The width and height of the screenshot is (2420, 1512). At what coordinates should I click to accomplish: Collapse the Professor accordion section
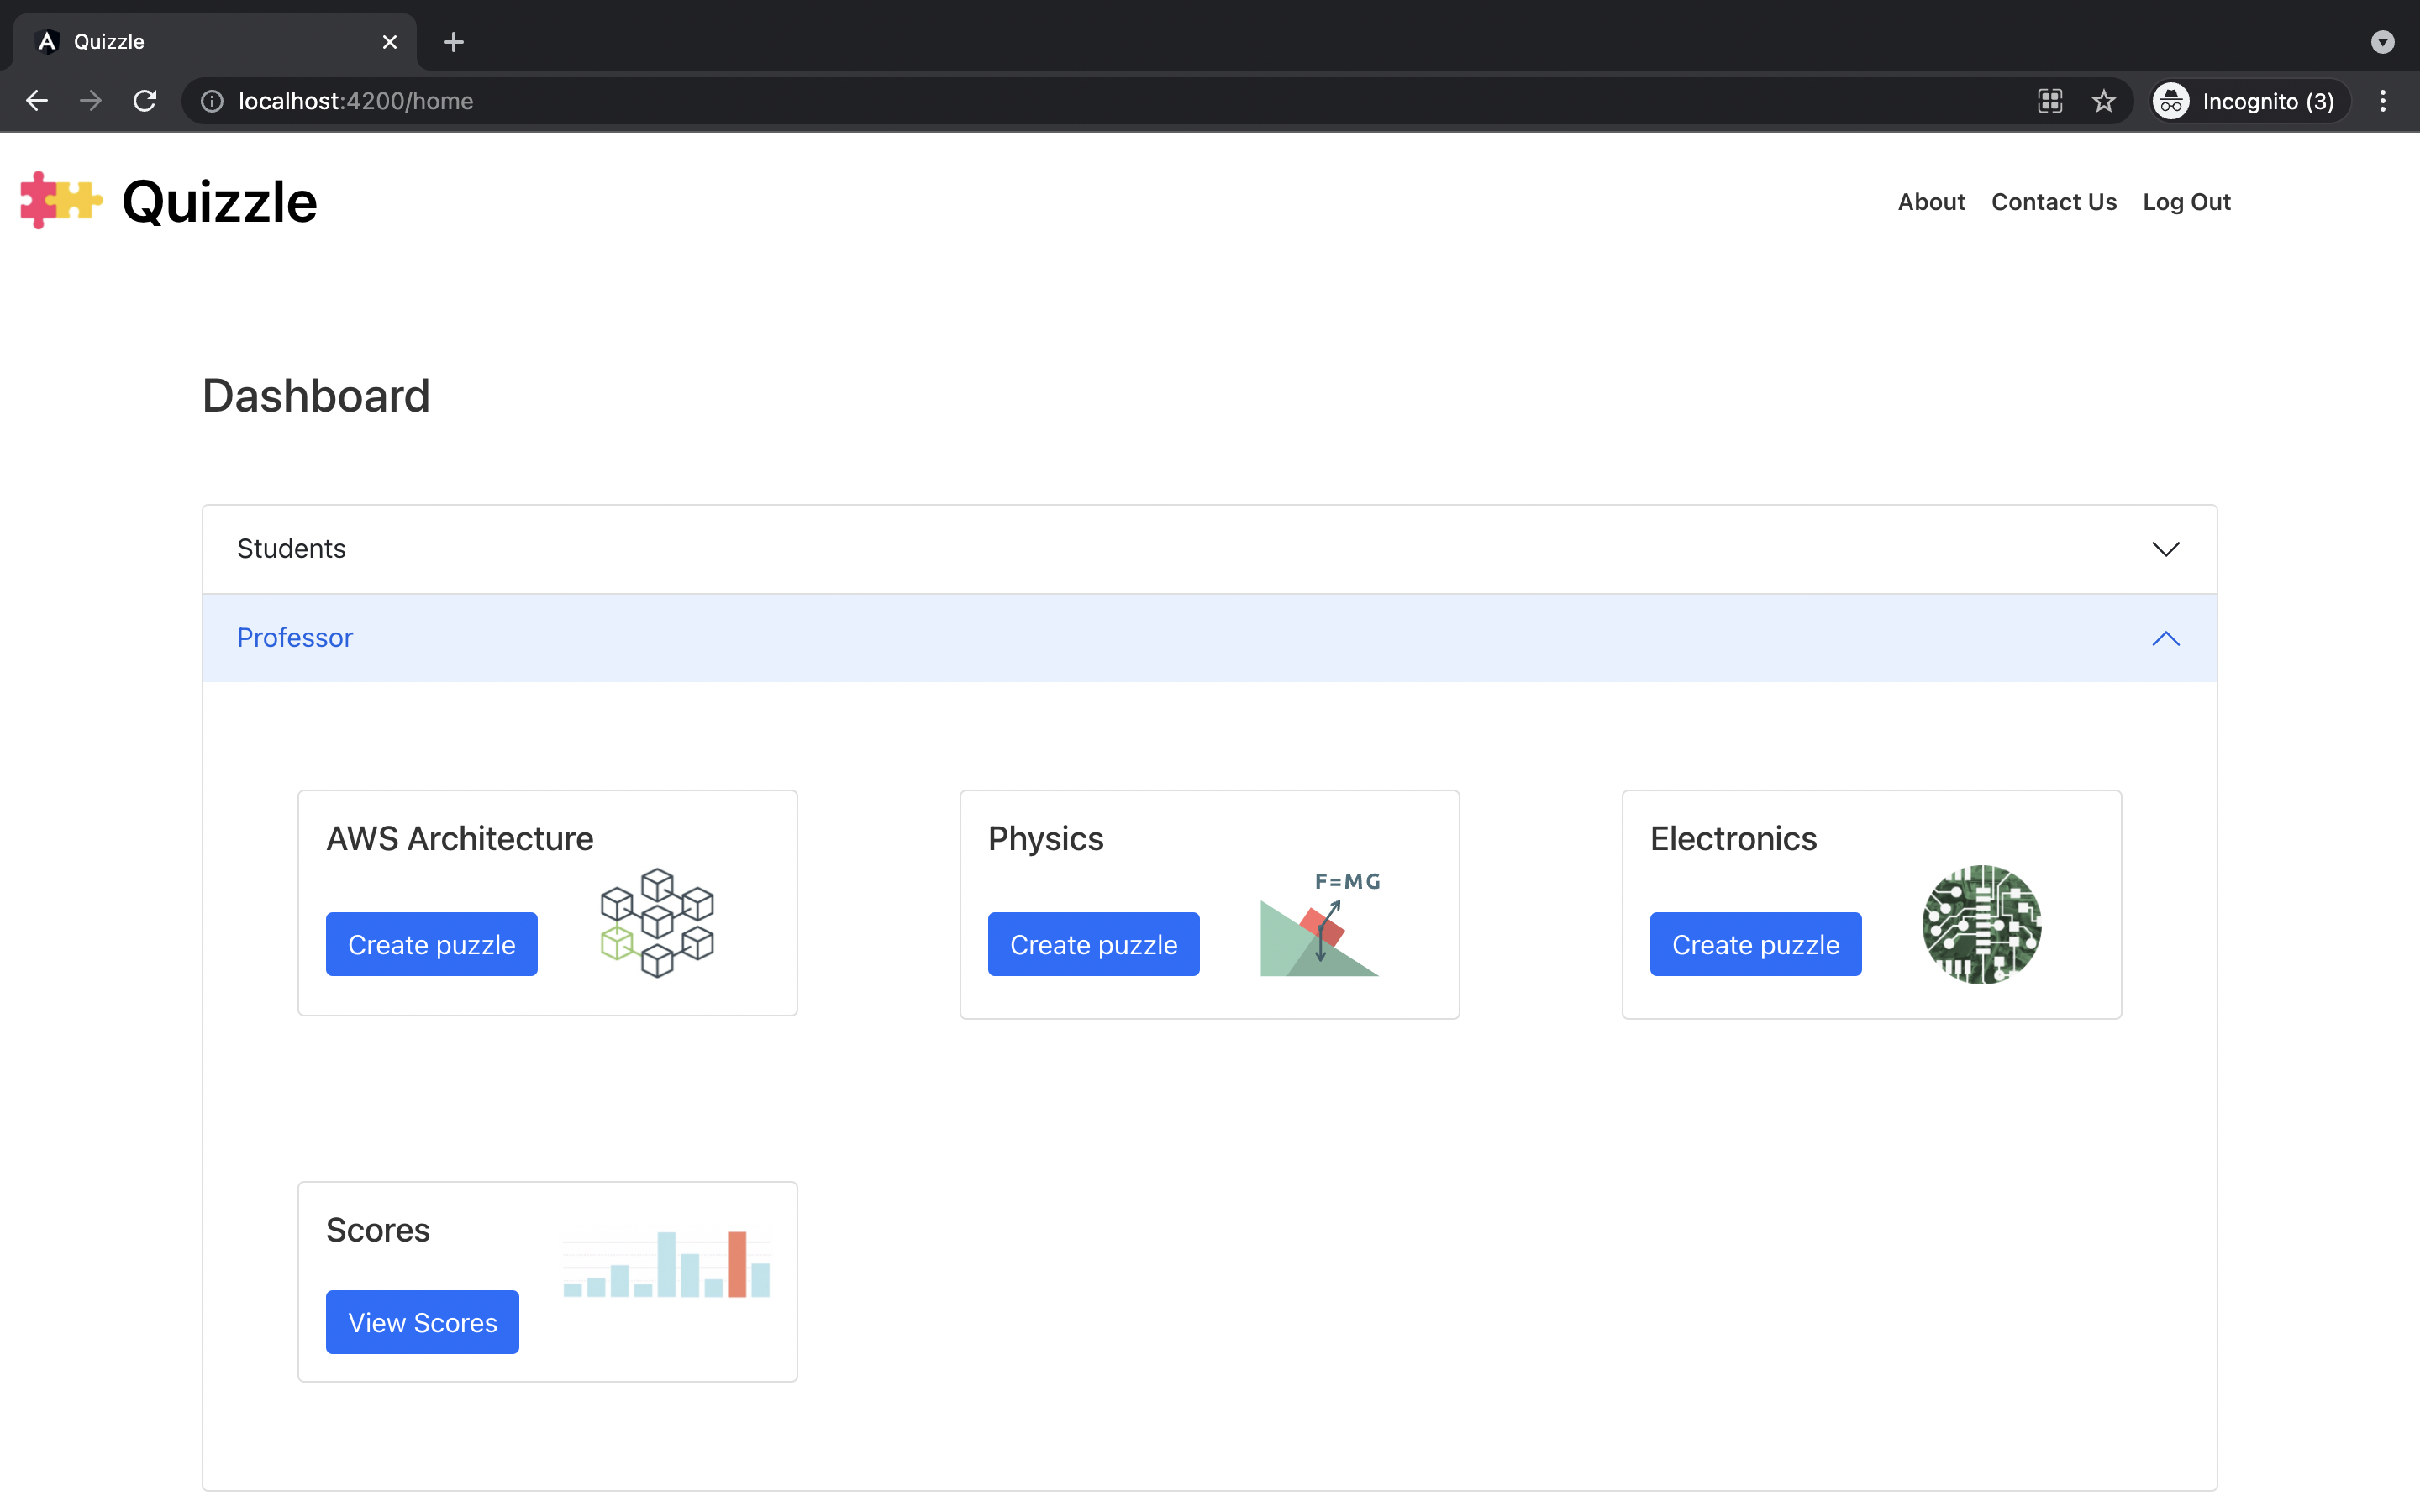(295, 638)
